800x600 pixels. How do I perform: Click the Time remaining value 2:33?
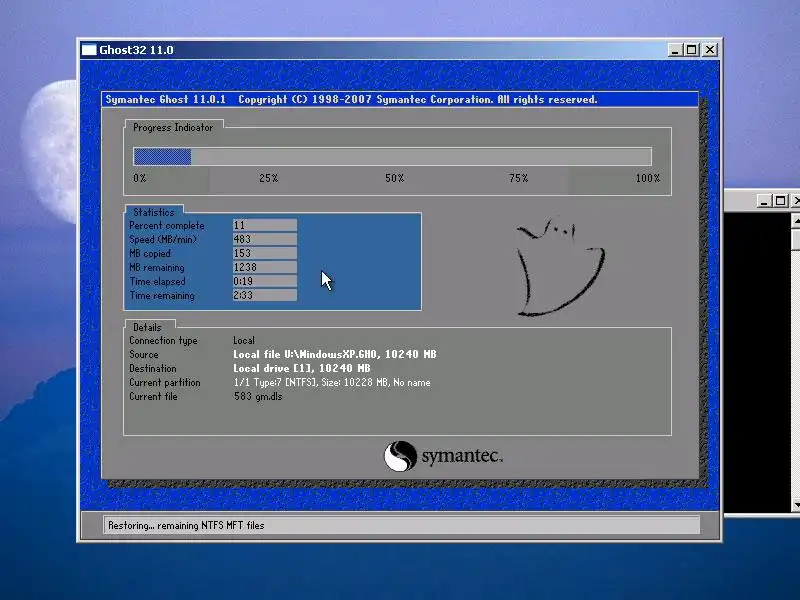[x=265, y=295]
